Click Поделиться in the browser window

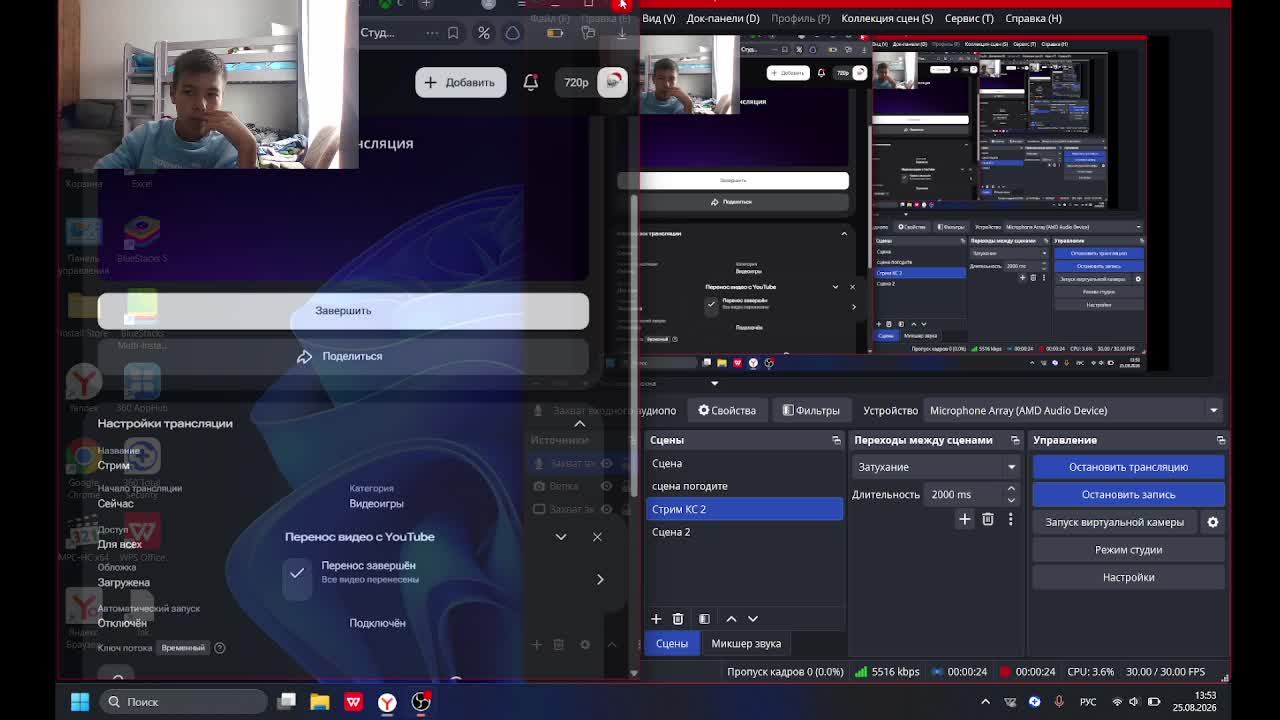(x=343, y=357)
